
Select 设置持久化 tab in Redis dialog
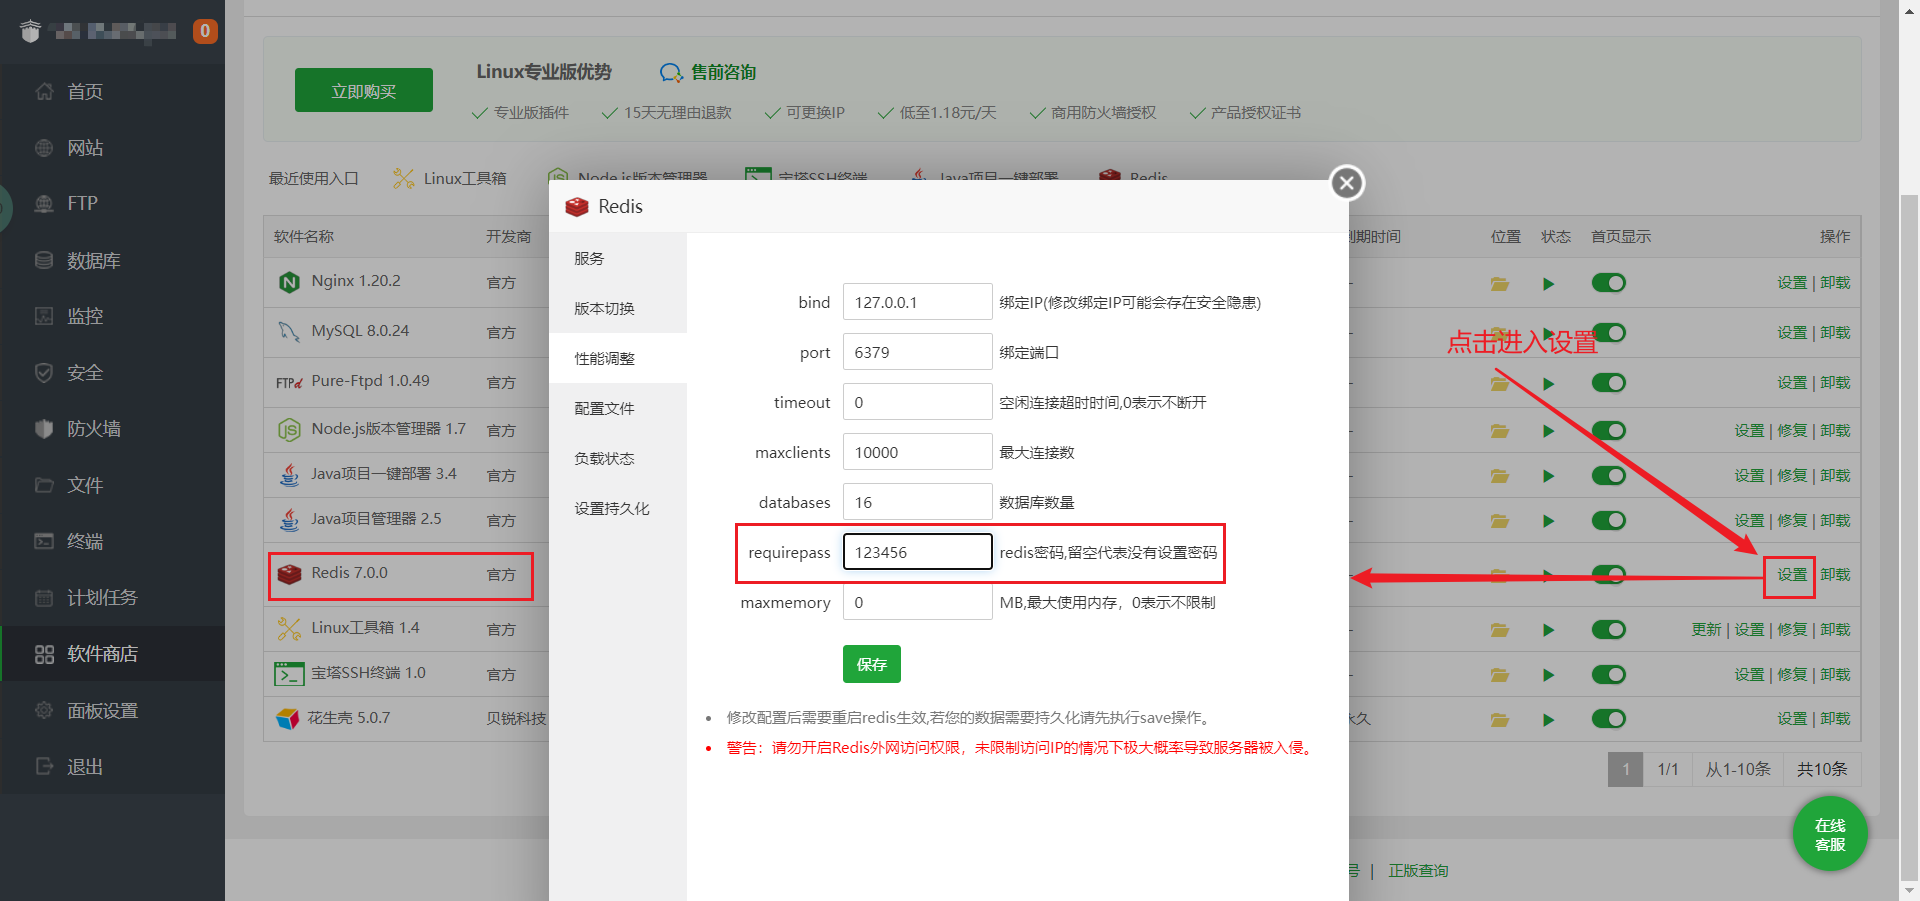tap(618, 508)
